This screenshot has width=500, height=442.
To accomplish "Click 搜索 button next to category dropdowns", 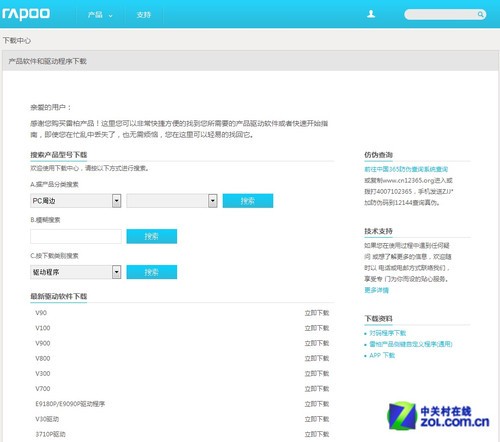I will coord(248,201).
